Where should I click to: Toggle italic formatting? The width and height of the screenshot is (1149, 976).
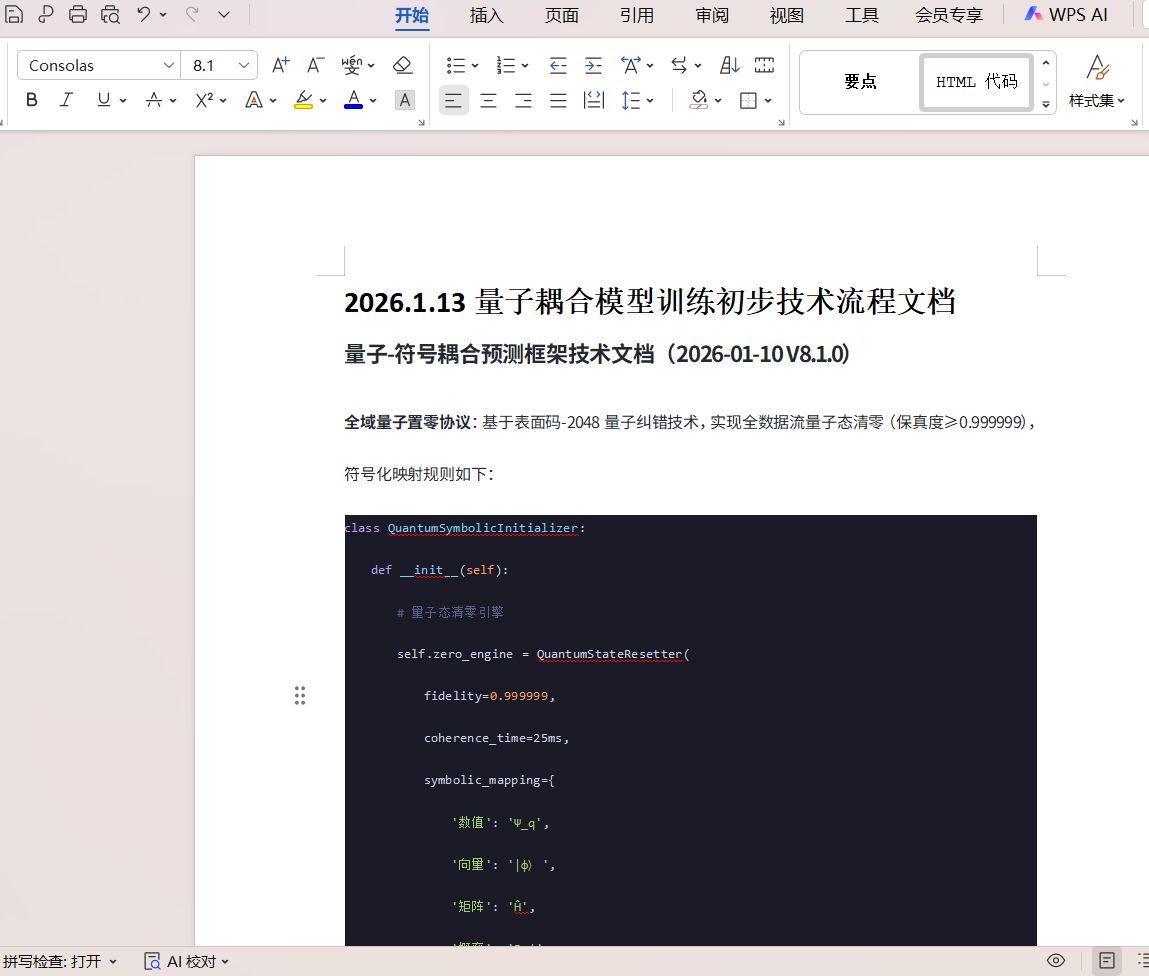66,100
